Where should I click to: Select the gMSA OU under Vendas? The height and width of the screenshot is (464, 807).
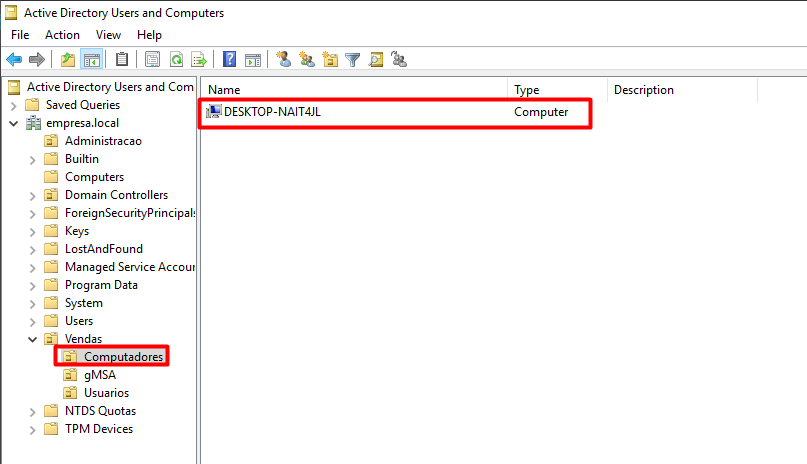(x=100, y=375)
